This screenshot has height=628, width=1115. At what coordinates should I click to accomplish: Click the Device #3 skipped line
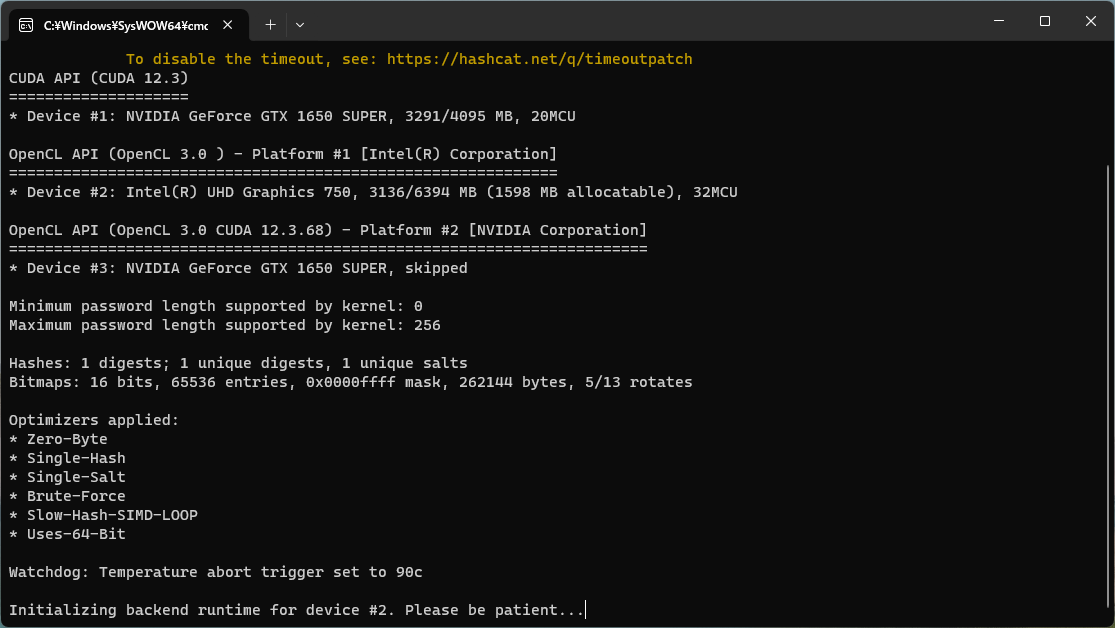click(x=238, y=268)
